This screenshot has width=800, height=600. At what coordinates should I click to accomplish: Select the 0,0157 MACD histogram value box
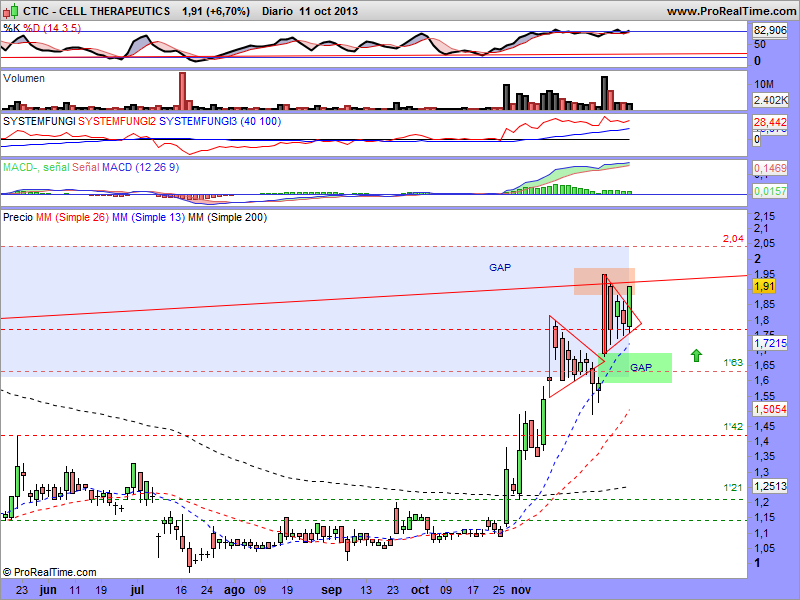tap(770, 191)
